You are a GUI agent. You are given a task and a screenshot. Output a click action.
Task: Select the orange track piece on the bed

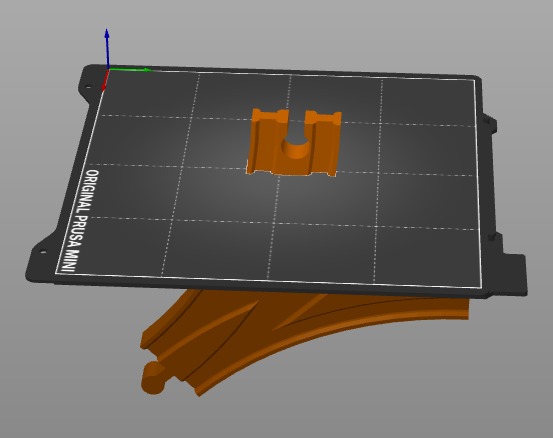294,143
